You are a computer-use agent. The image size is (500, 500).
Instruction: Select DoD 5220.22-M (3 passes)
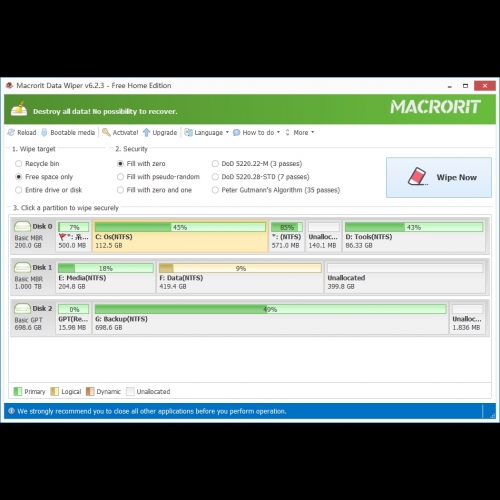257,163
